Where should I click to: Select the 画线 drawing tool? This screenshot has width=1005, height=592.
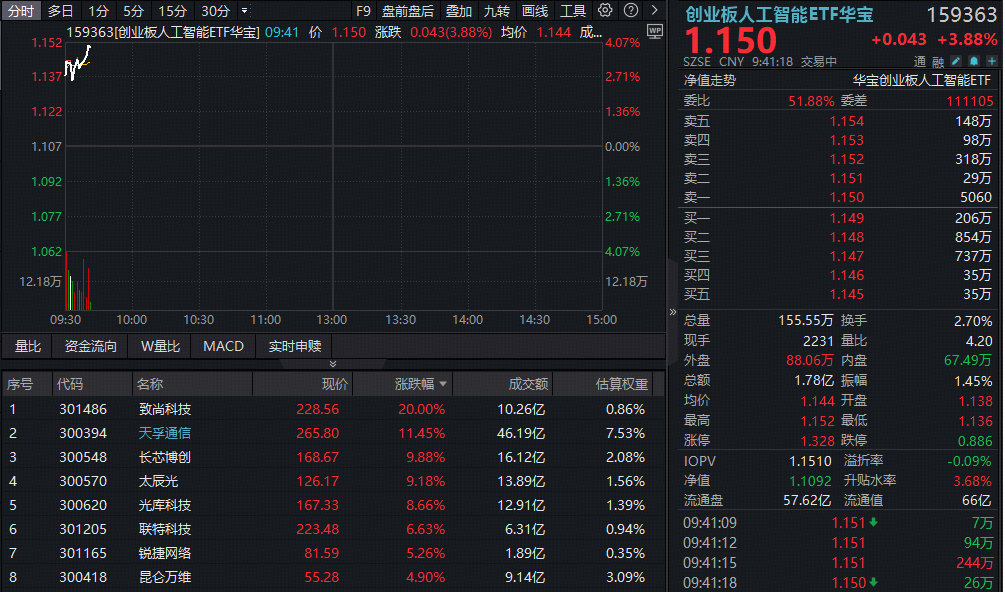pyautogui.click(x=535, y=10)
